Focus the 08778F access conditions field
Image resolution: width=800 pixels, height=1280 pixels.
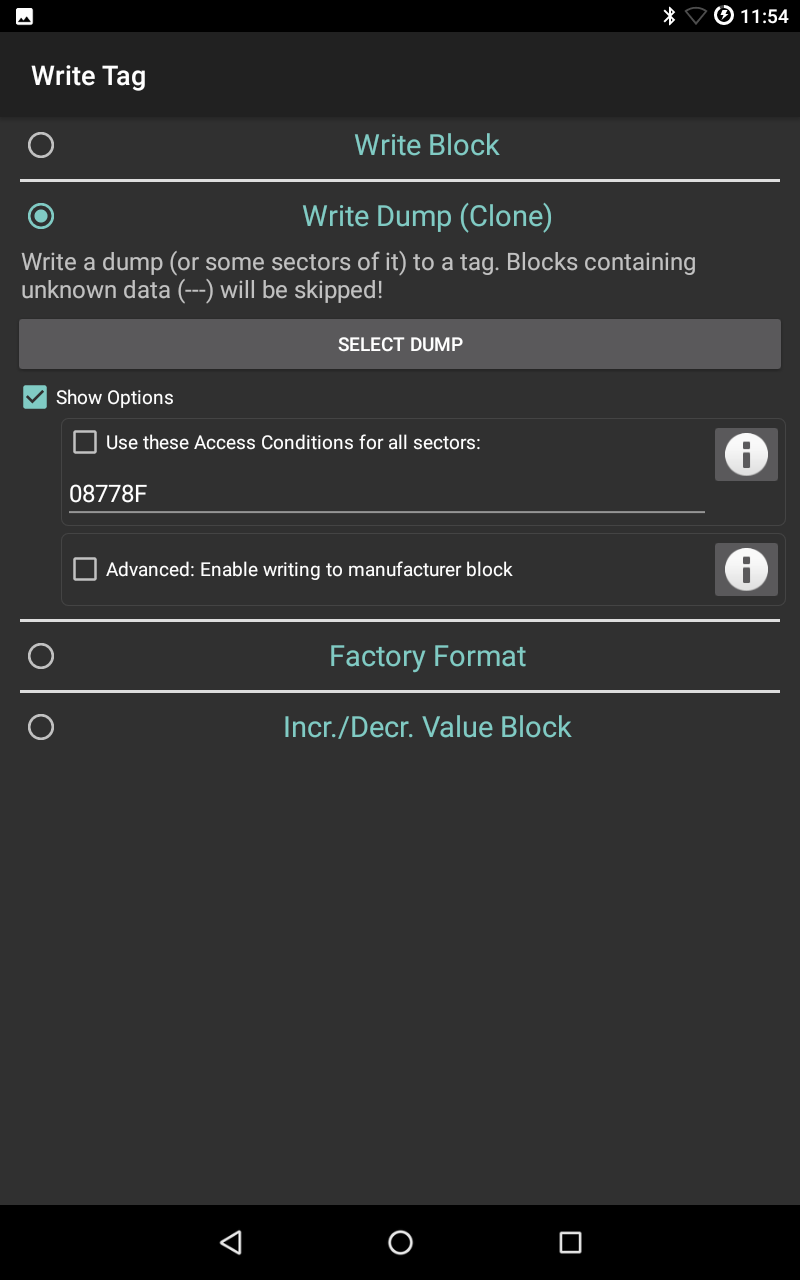(386, 493)
